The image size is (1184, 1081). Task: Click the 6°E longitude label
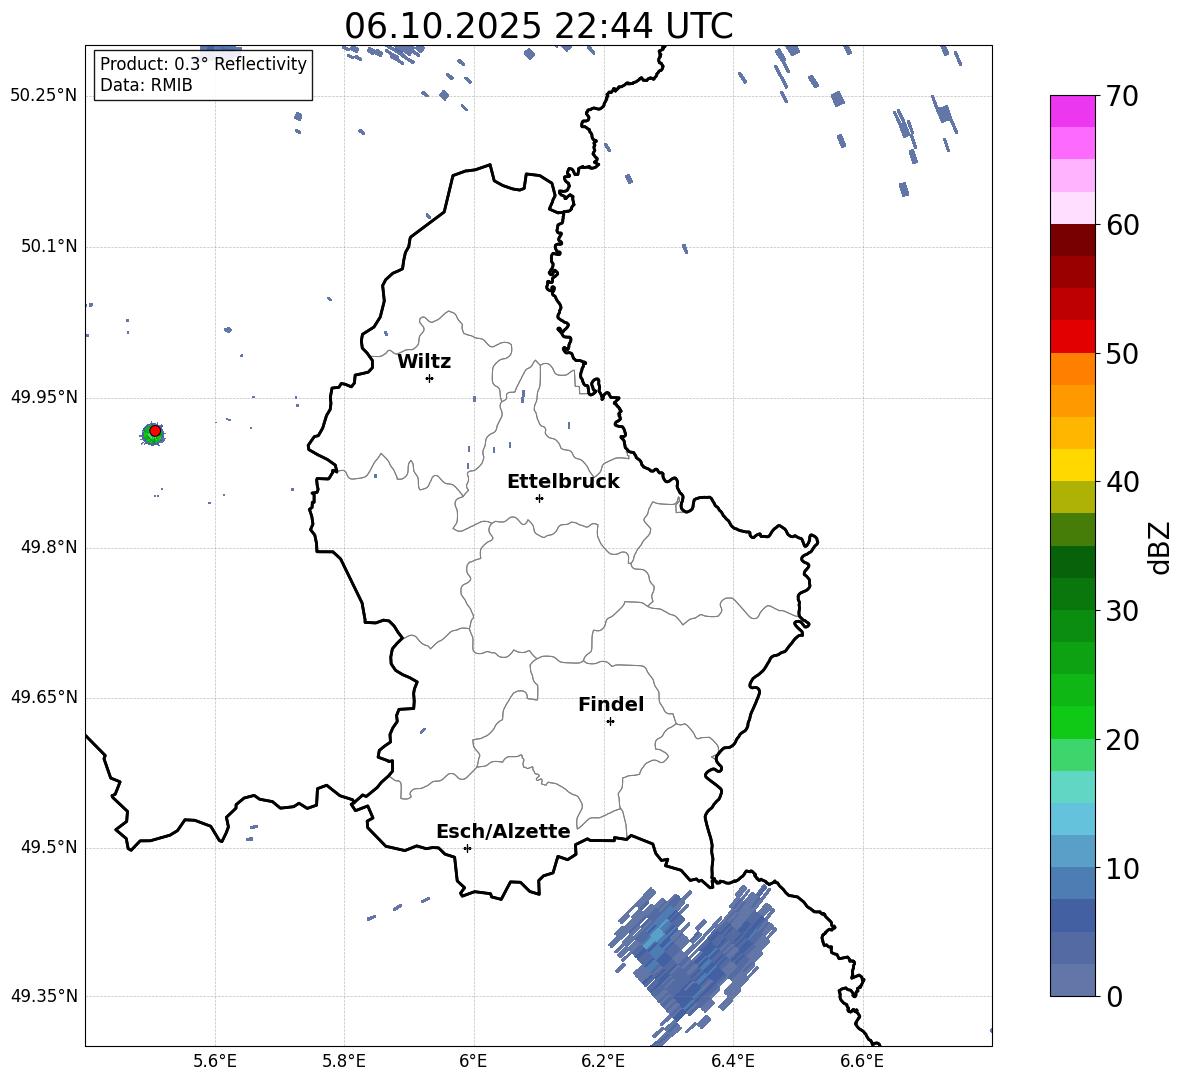coord(473,1061)
